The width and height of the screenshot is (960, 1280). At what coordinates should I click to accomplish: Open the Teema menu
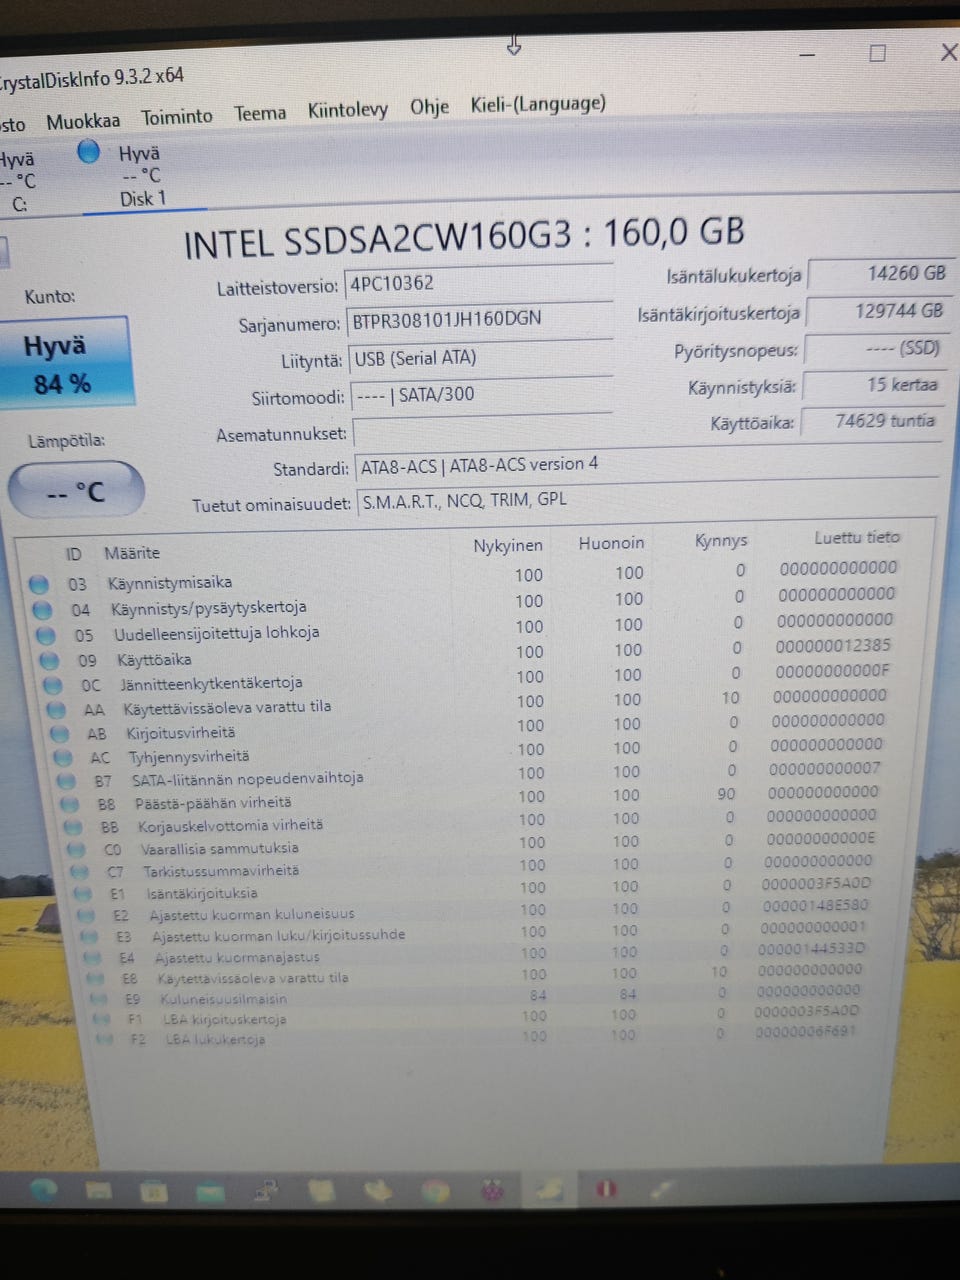260,113
